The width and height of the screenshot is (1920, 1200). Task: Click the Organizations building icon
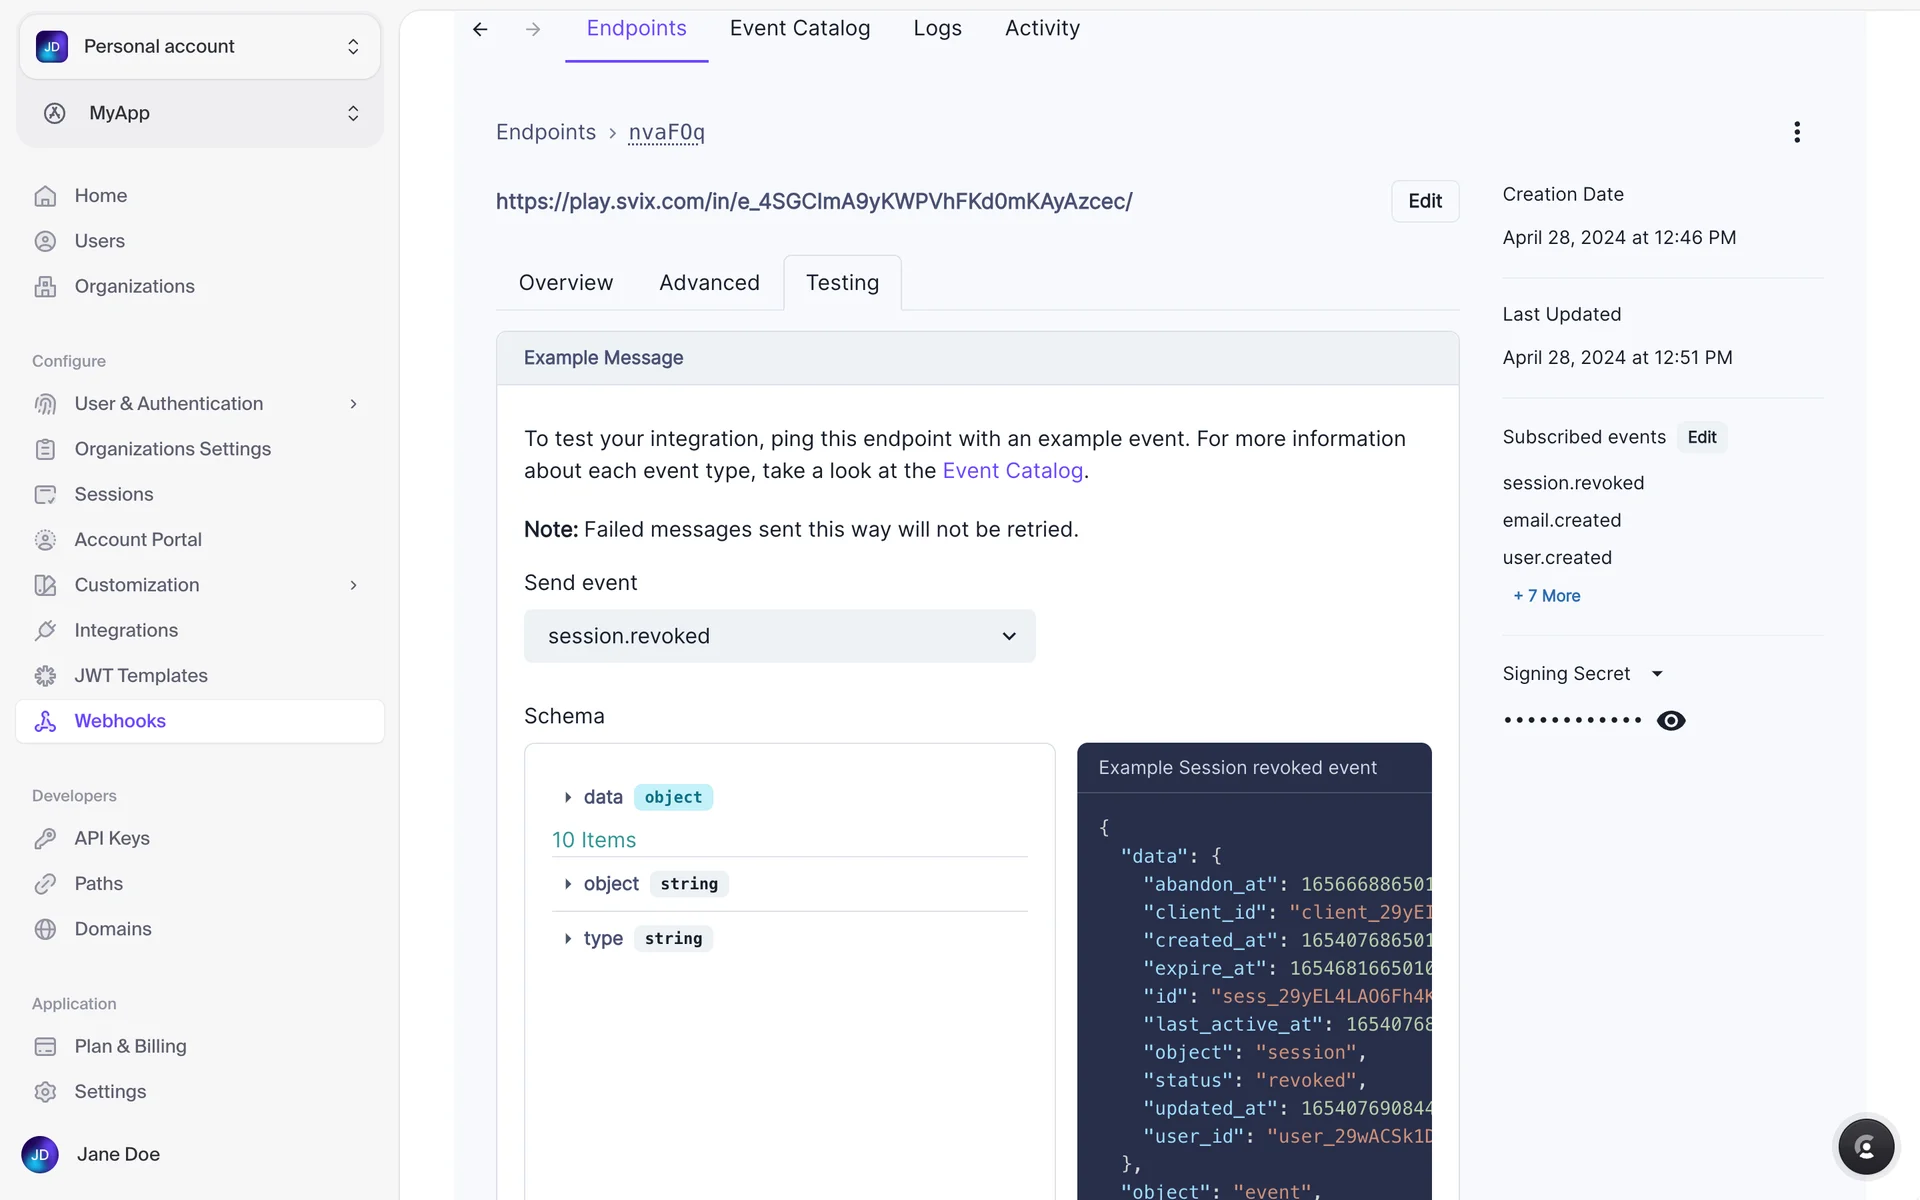[45, 287]
